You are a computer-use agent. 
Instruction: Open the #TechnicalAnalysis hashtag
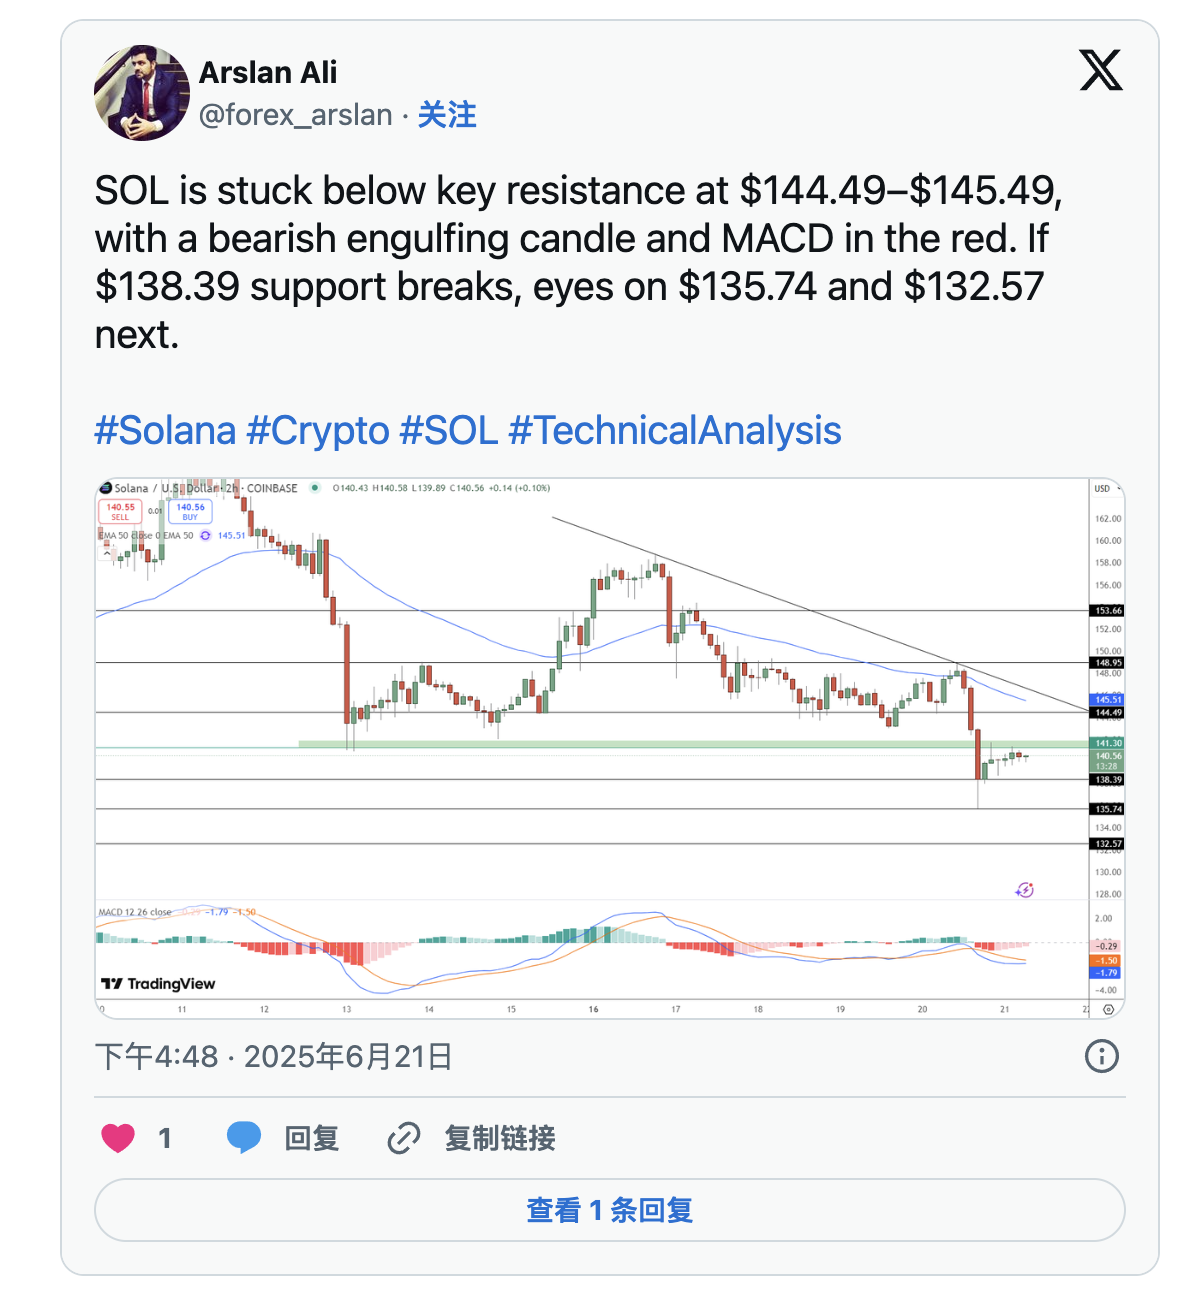[675, 431]
